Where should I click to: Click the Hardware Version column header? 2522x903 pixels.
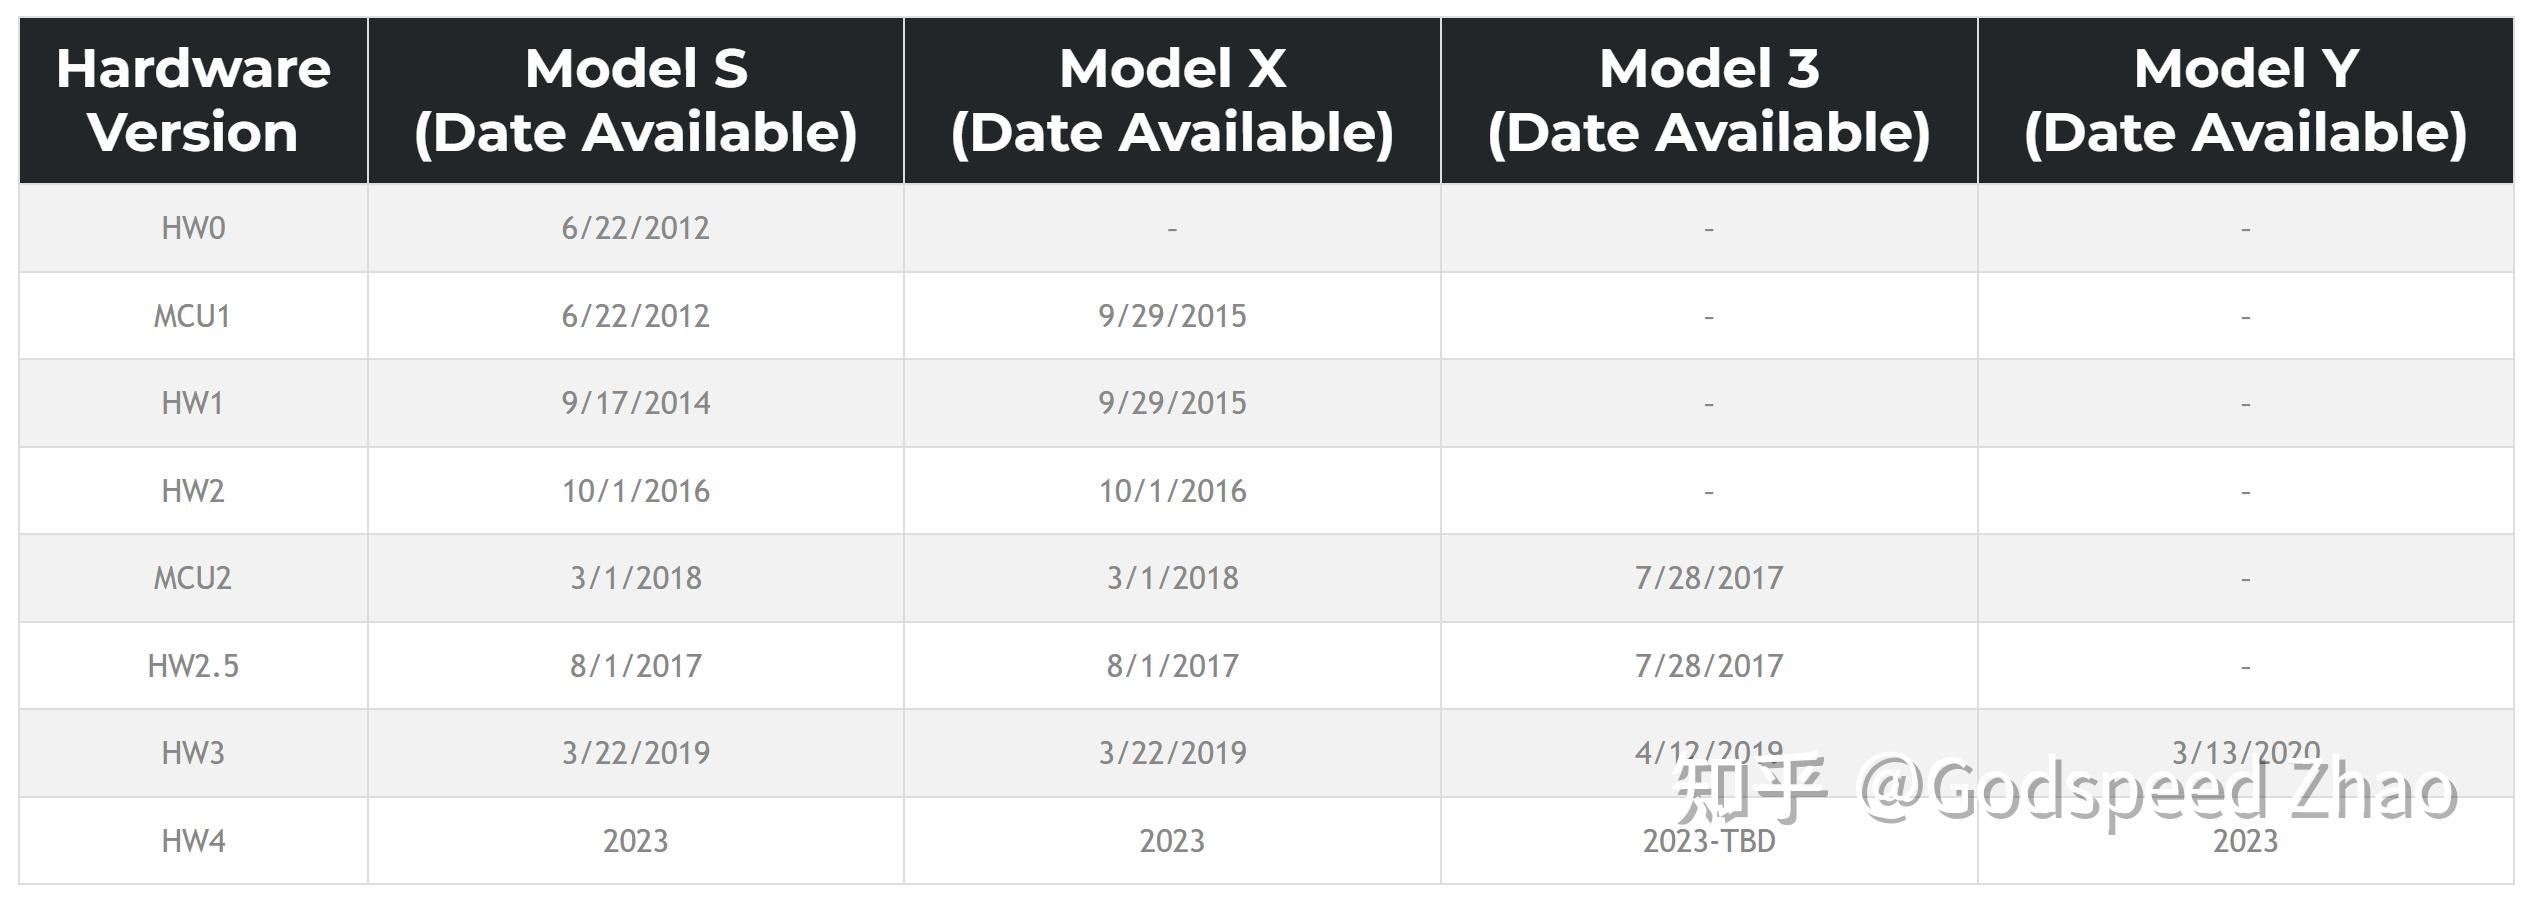[x=193, y=100]
